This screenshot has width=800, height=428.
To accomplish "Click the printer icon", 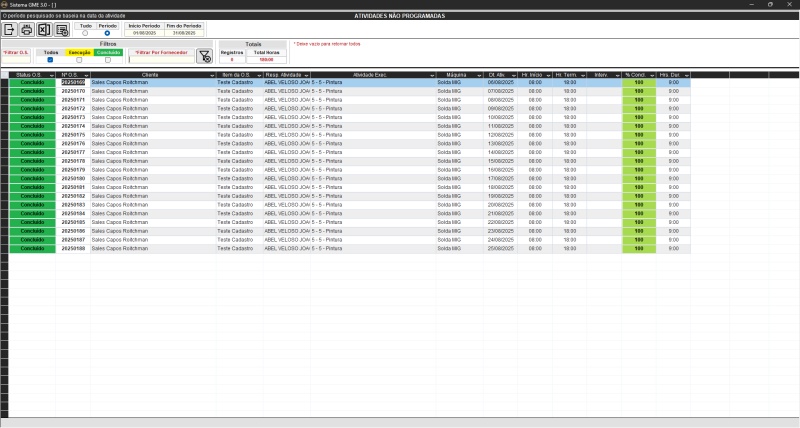I will [x=27, y=29].
